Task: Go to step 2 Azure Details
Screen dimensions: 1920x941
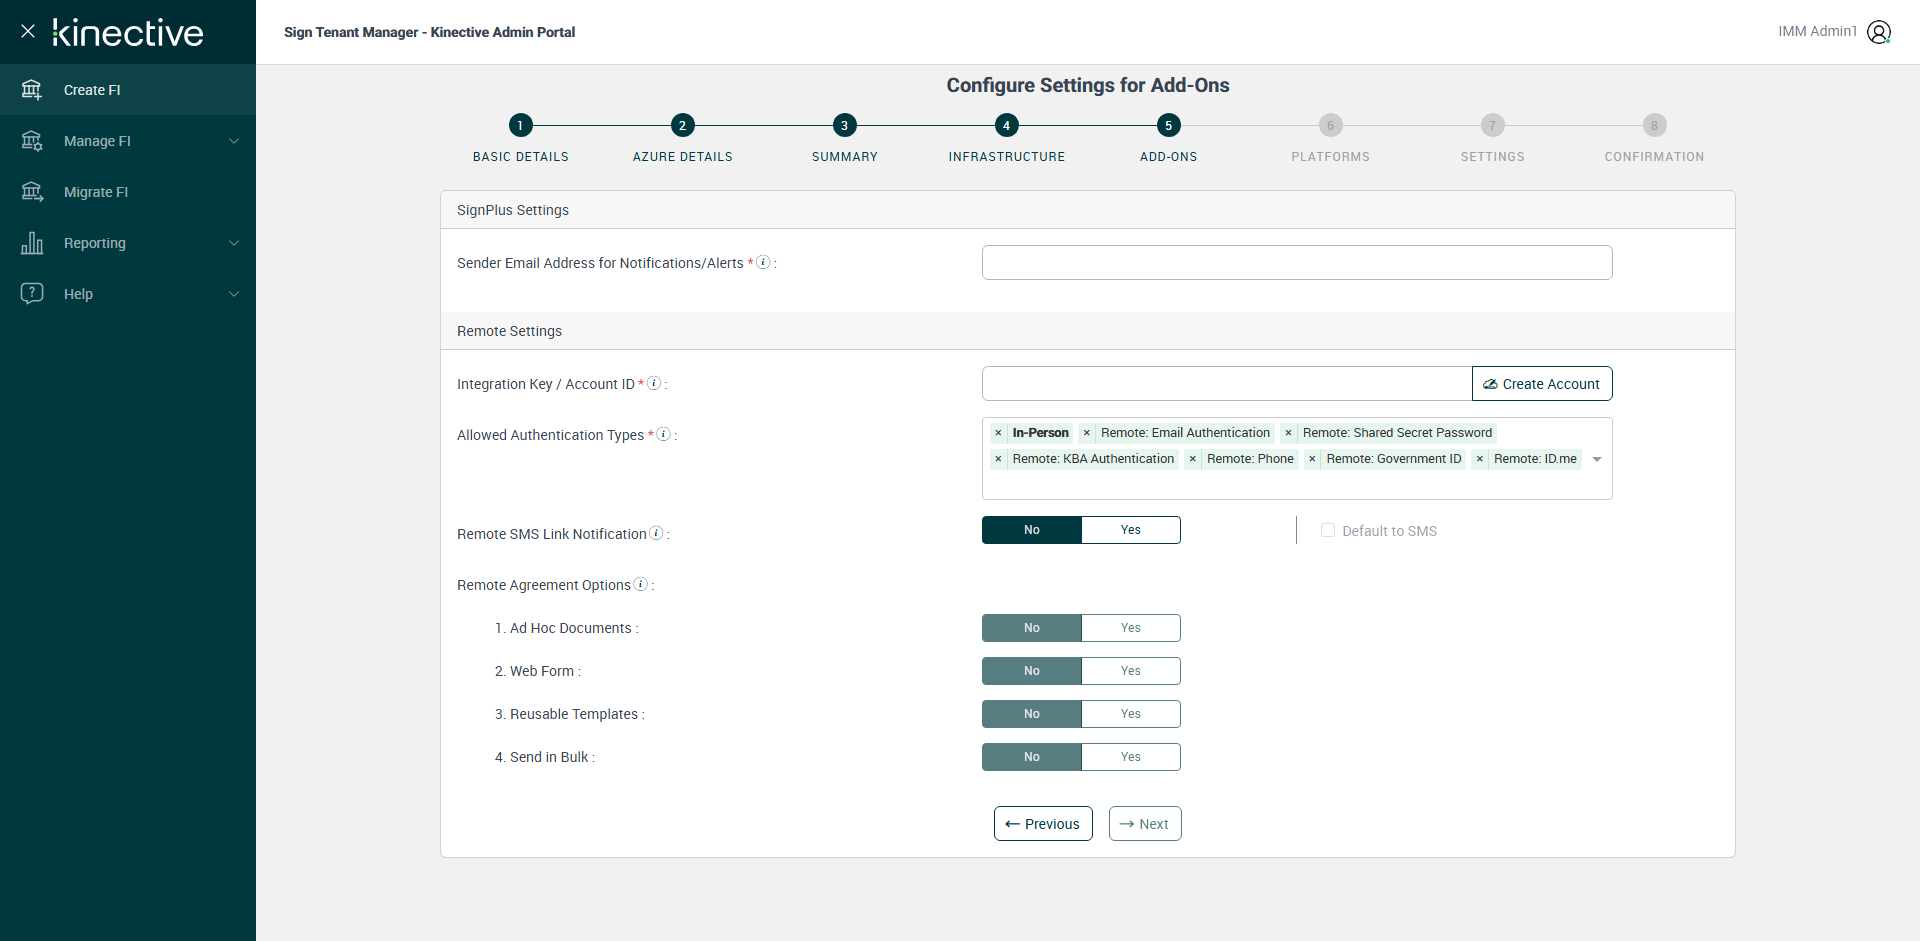Action: click(682, 125)
